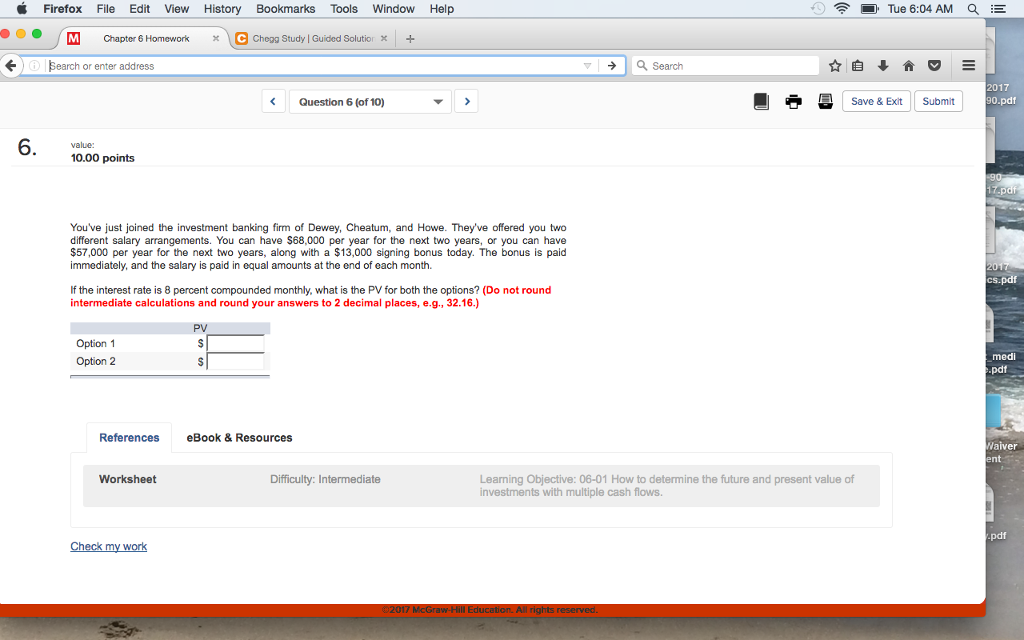This screenshot has width=1024, height=640.
Task: Open the Edit menu
Action: 139,8
